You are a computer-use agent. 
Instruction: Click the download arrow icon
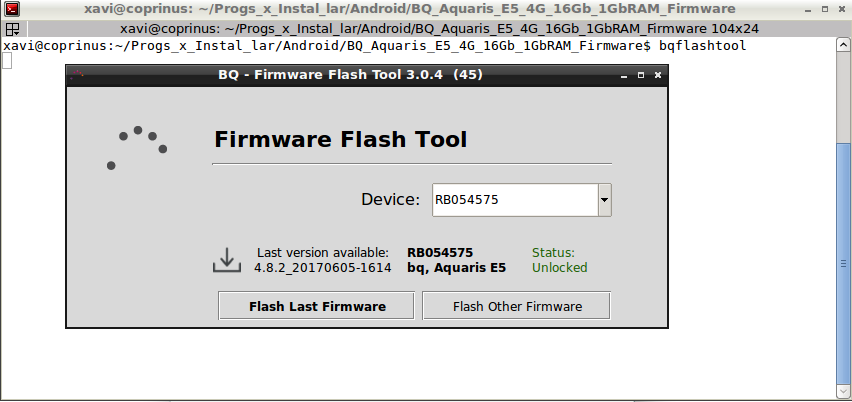(227, 260)
